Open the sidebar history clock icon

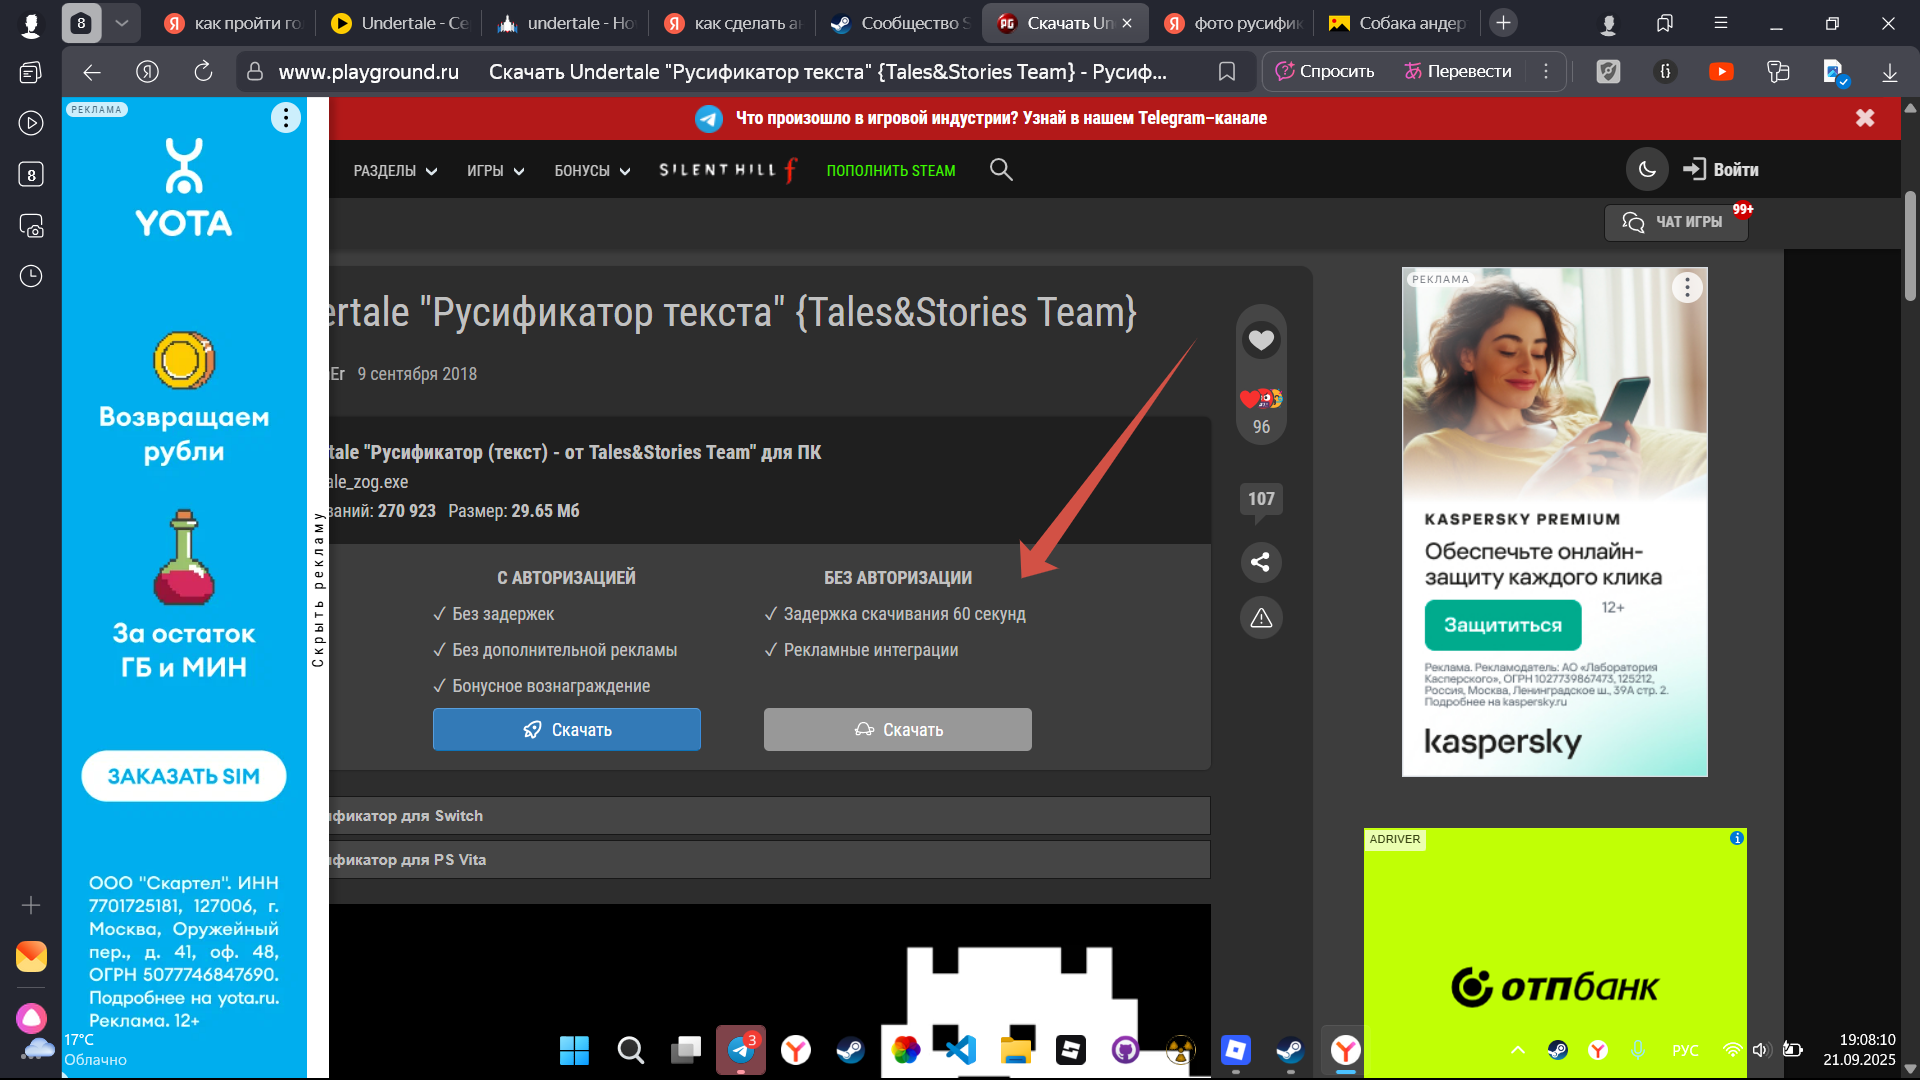pyautogui.click(x=31, y=276)
